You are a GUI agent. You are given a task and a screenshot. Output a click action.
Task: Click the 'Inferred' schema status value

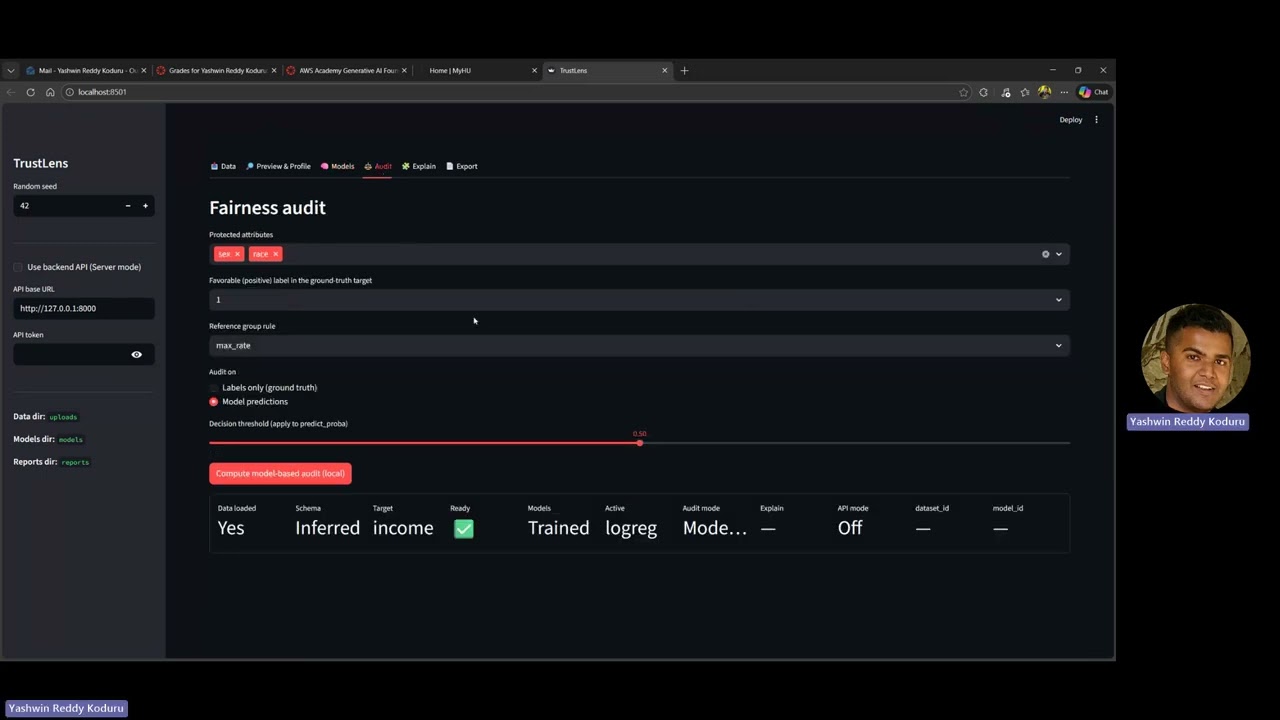pyautogui.click(x=327, y=528)
